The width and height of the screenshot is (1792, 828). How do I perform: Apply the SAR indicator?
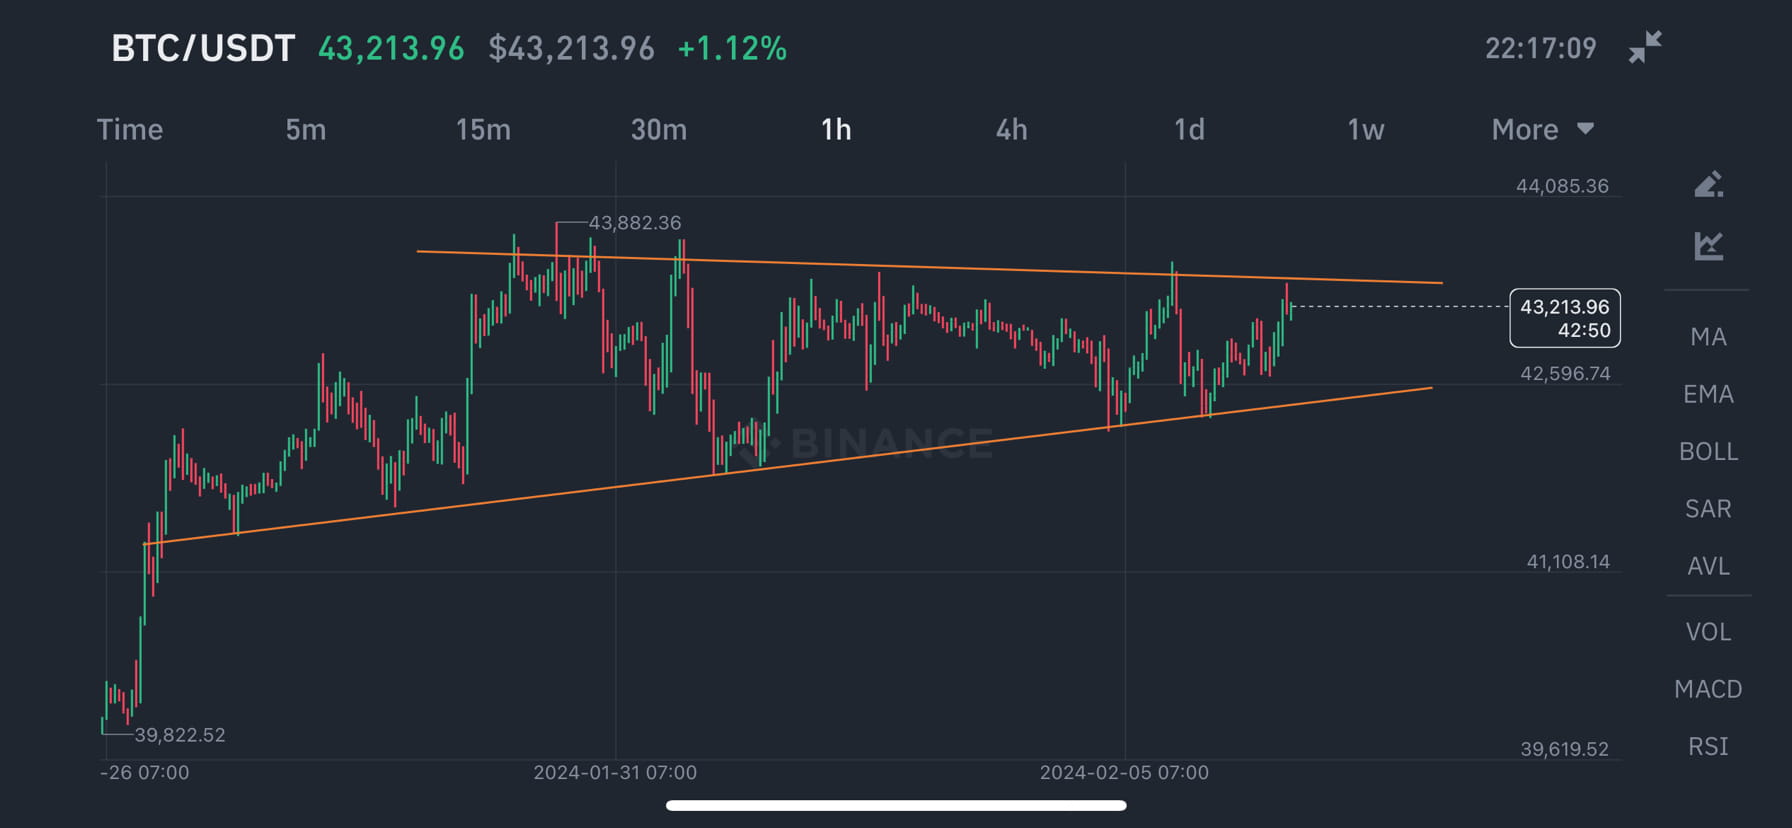tap(1707, 509)
